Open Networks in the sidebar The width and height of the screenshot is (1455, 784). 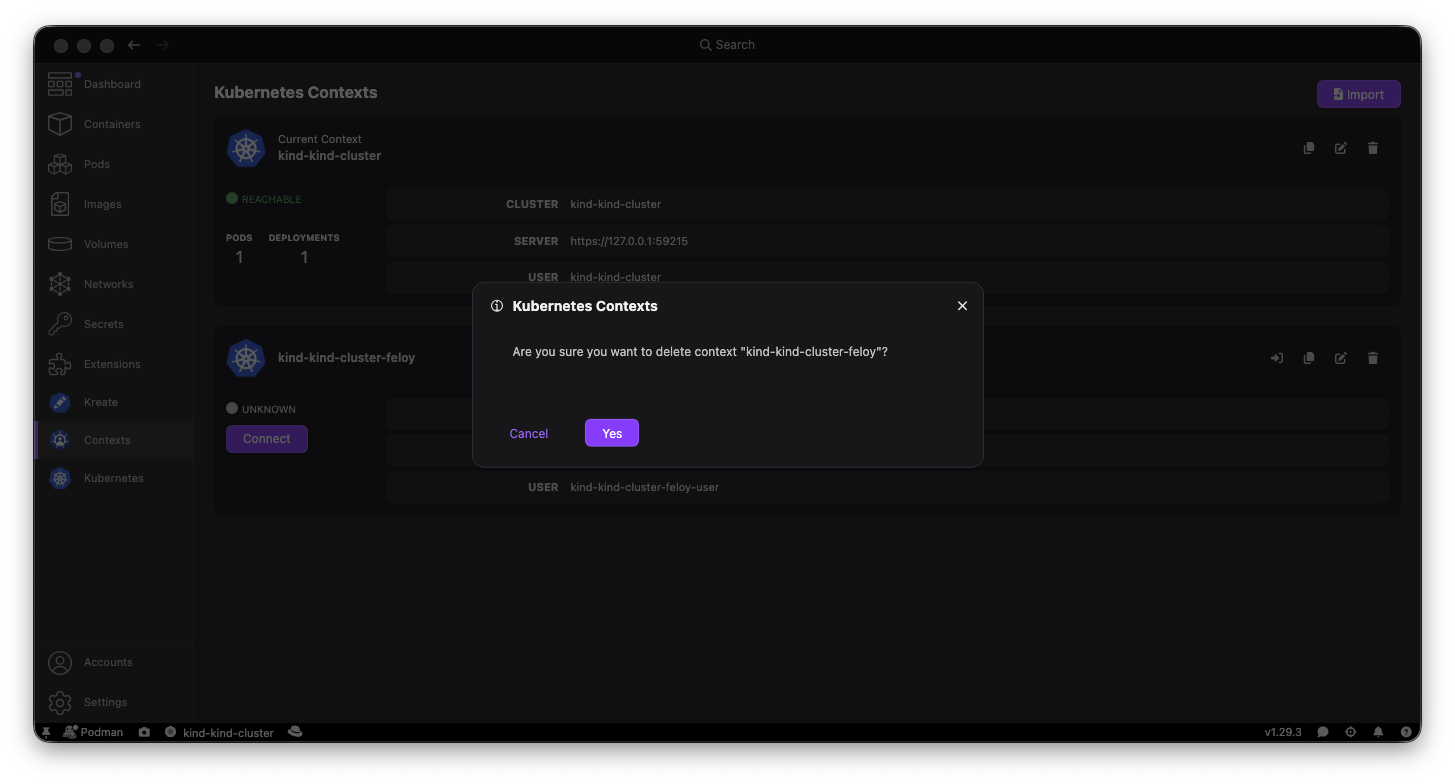(114, 284)
